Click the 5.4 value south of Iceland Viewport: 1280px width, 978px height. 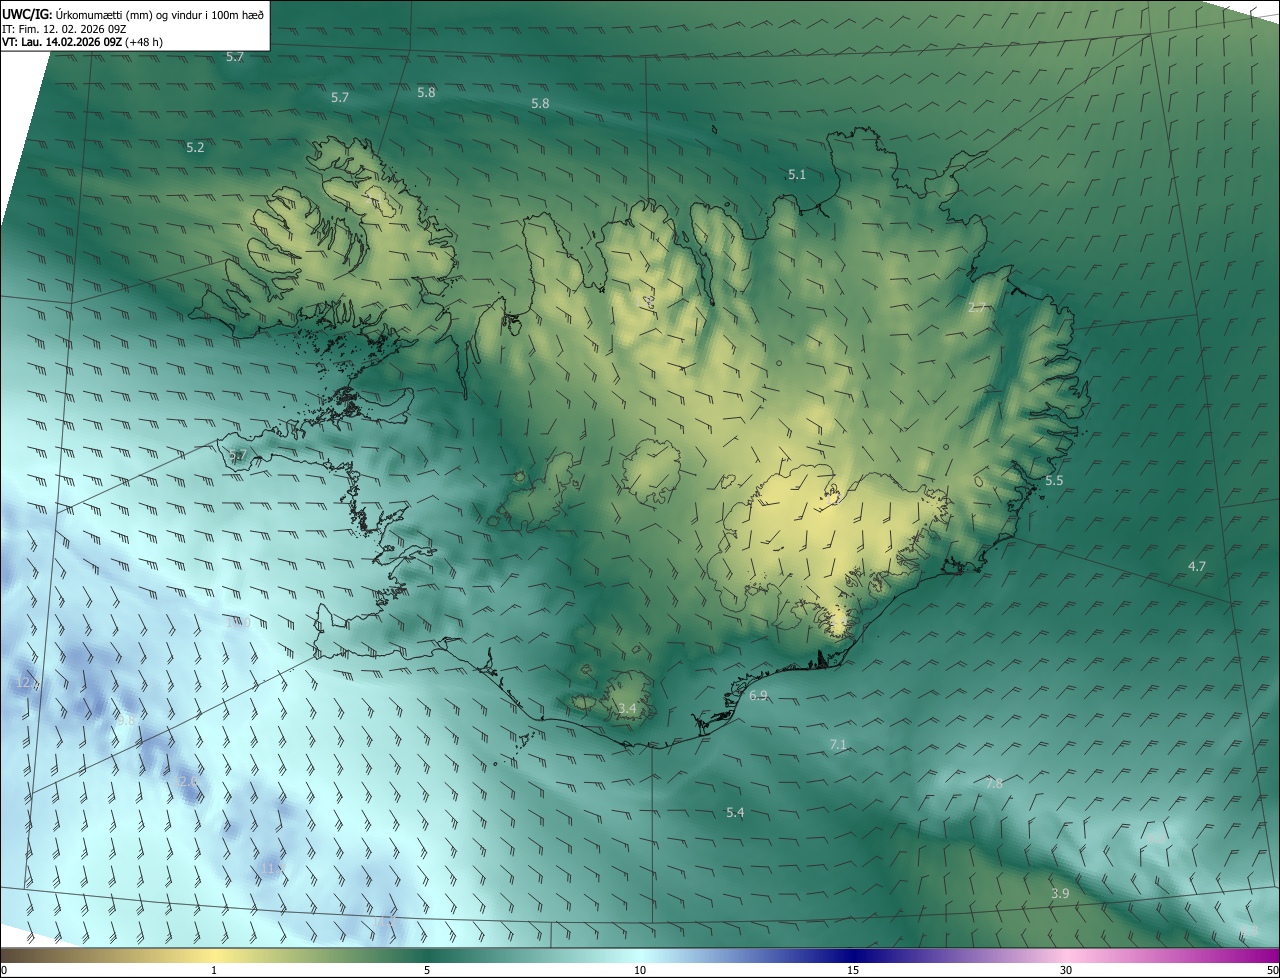click(735, 812)
